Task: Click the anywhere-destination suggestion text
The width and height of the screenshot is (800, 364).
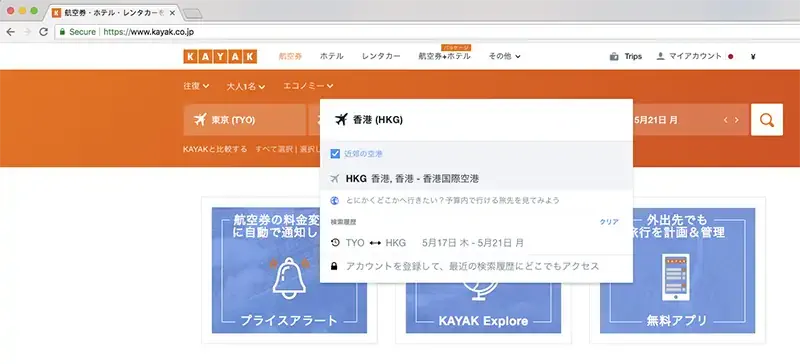Action: 452,201
